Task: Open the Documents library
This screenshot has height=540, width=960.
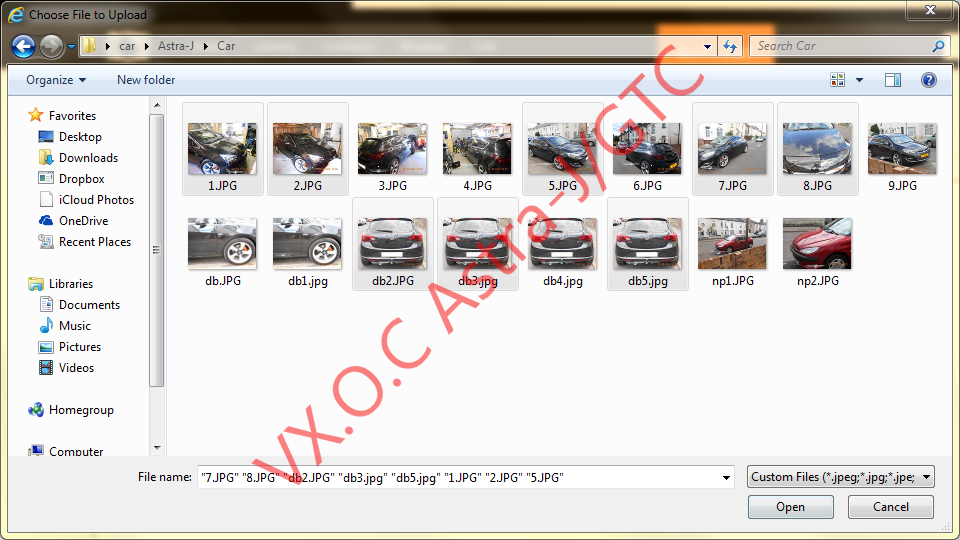Action: pos(79,304)
